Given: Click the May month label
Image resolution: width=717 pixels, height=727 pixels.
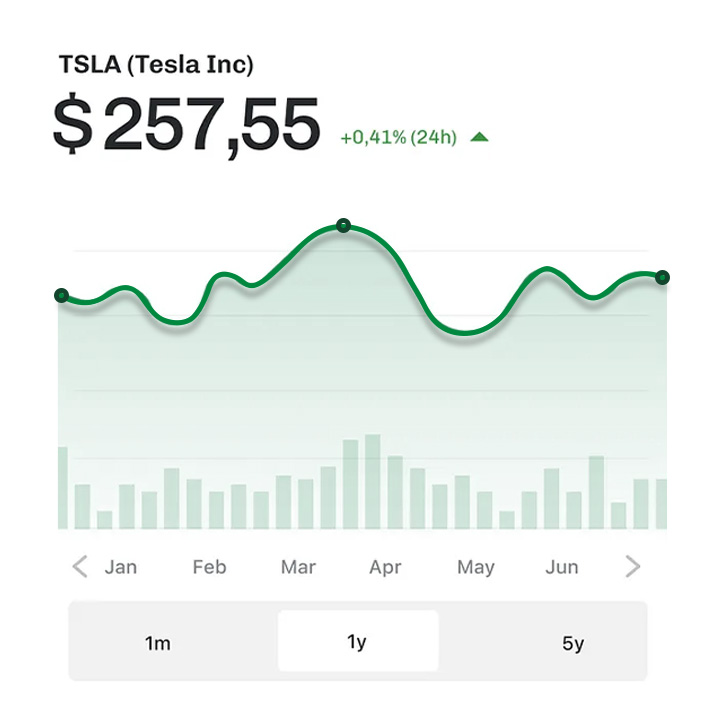Looking at the screenshot, I should tap(475, 567).
